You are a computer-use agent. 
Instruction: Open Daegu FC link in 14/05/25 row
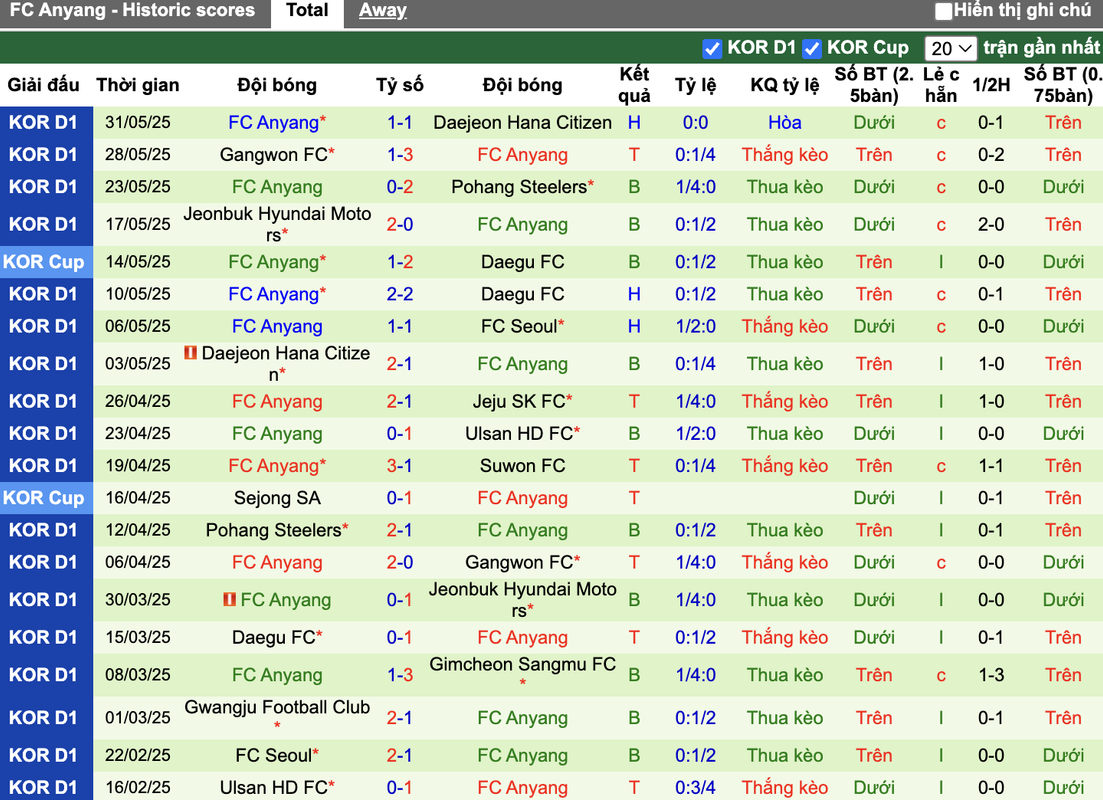click(523, 262)
